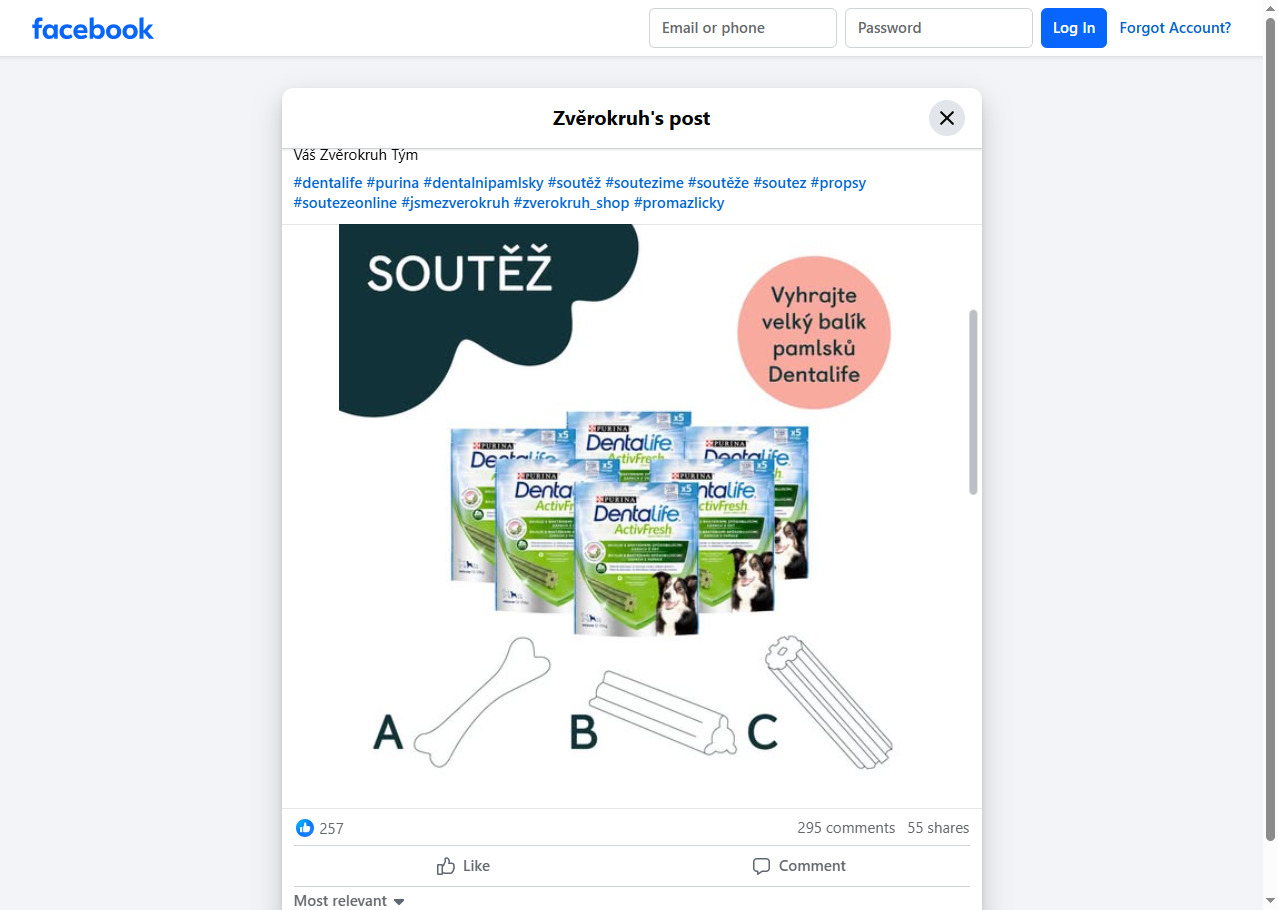Viewport: 1278px width, 910px height.
Task: Click the blue like reaction icon
Action: 305,828
